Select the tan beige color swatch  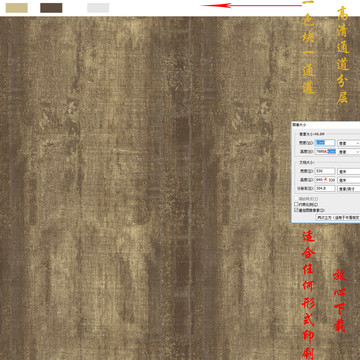[x=17, y=8]
